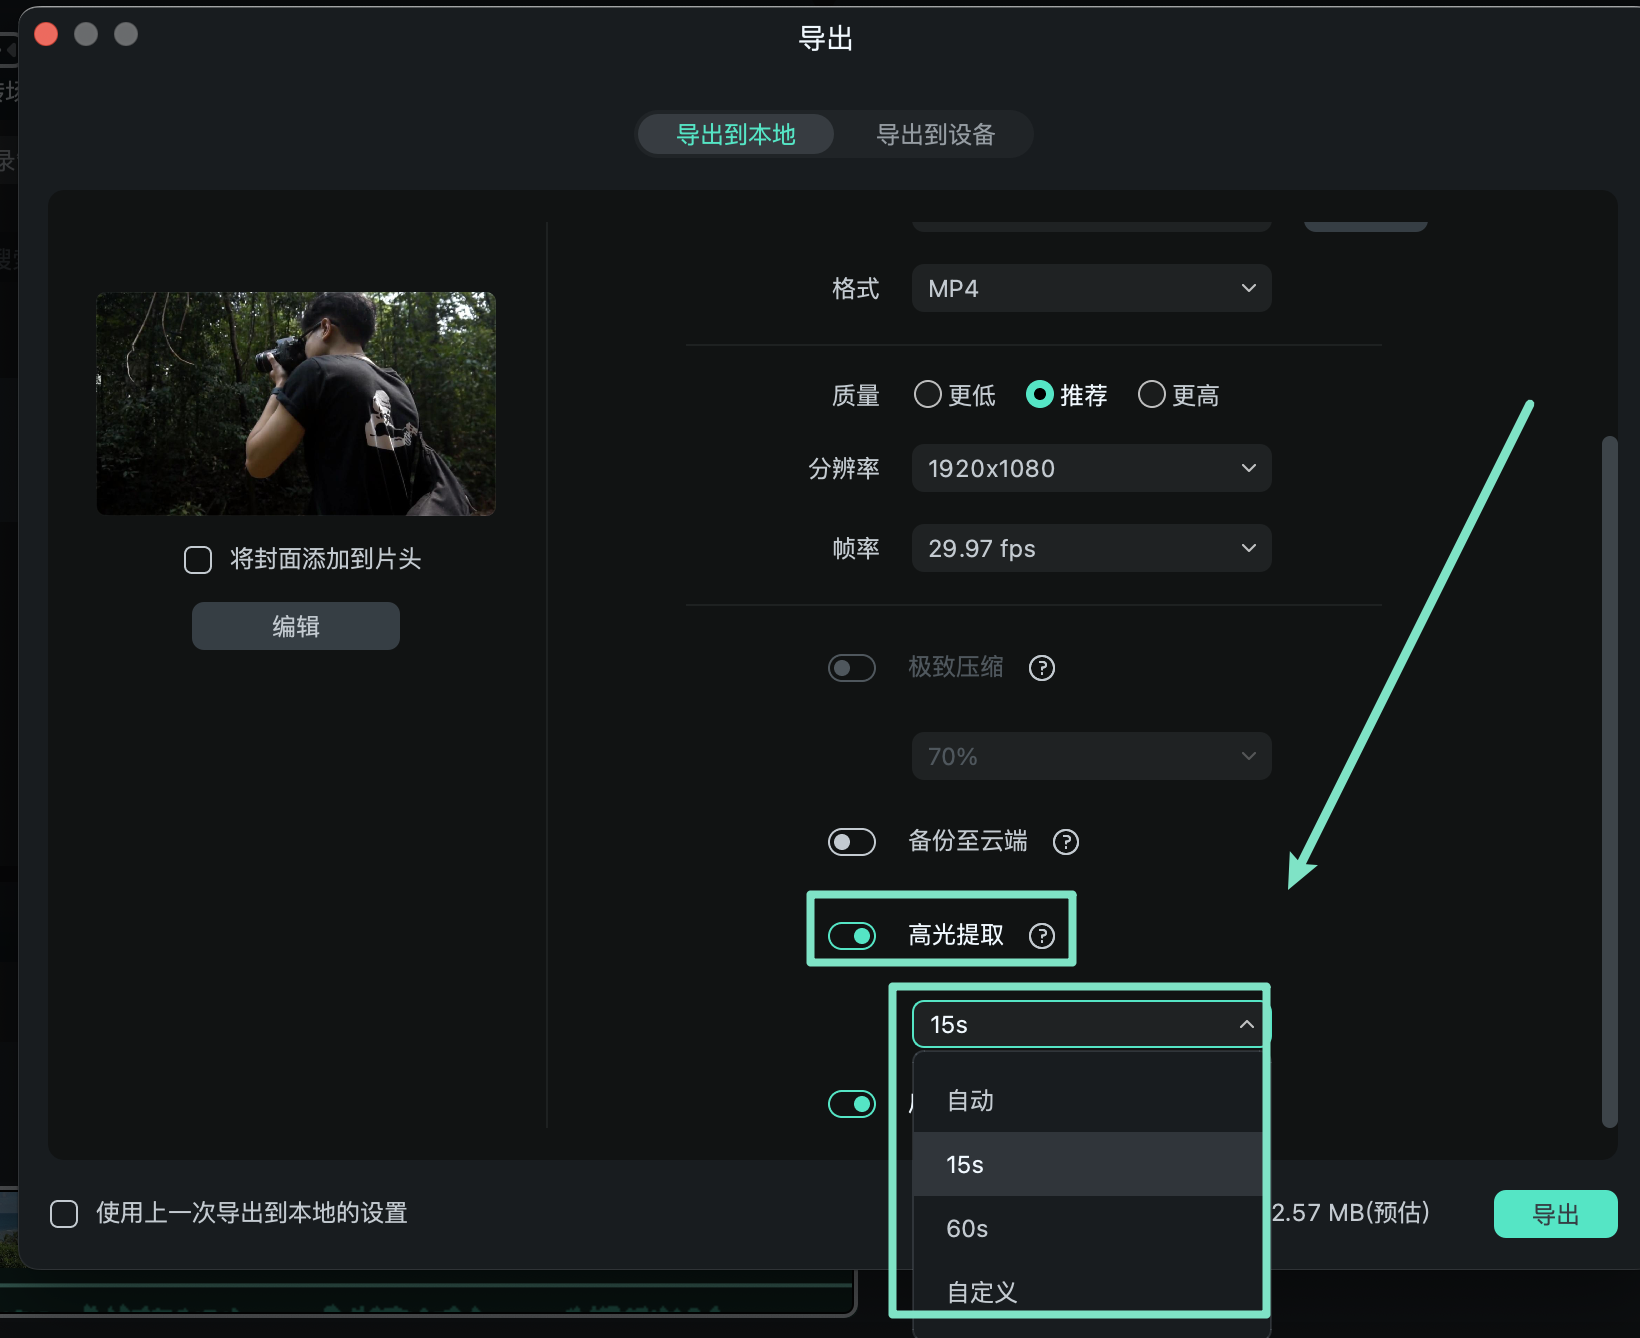Check the 将封面添加到片头 checkbox
This screenshot has height=1338, width=1640.
coord(196,560)
